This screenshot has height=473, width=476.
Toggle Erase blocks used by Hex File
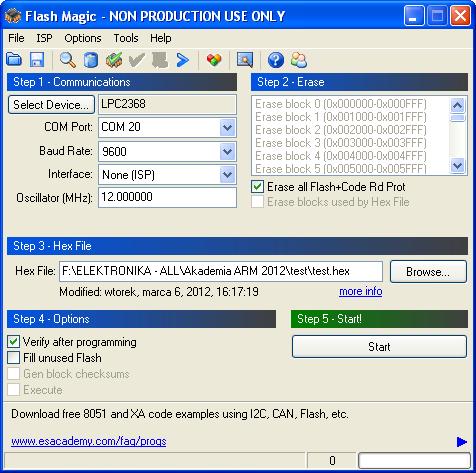click(x=257, y=202)
